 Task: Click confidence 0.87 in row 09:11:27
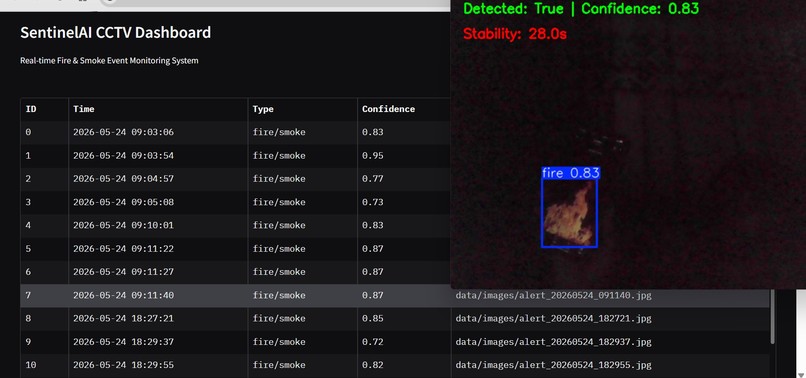pos(373,272)
